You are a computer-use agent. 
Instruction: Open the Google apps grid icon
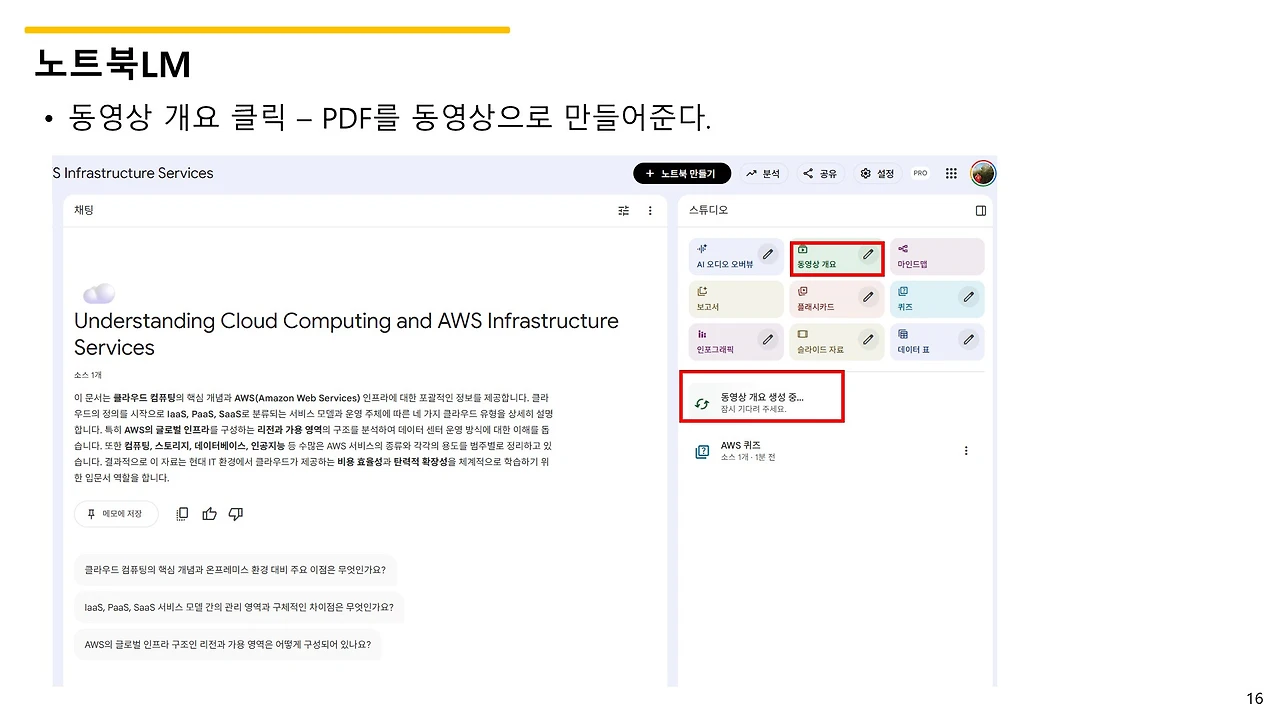pos(951,173)
